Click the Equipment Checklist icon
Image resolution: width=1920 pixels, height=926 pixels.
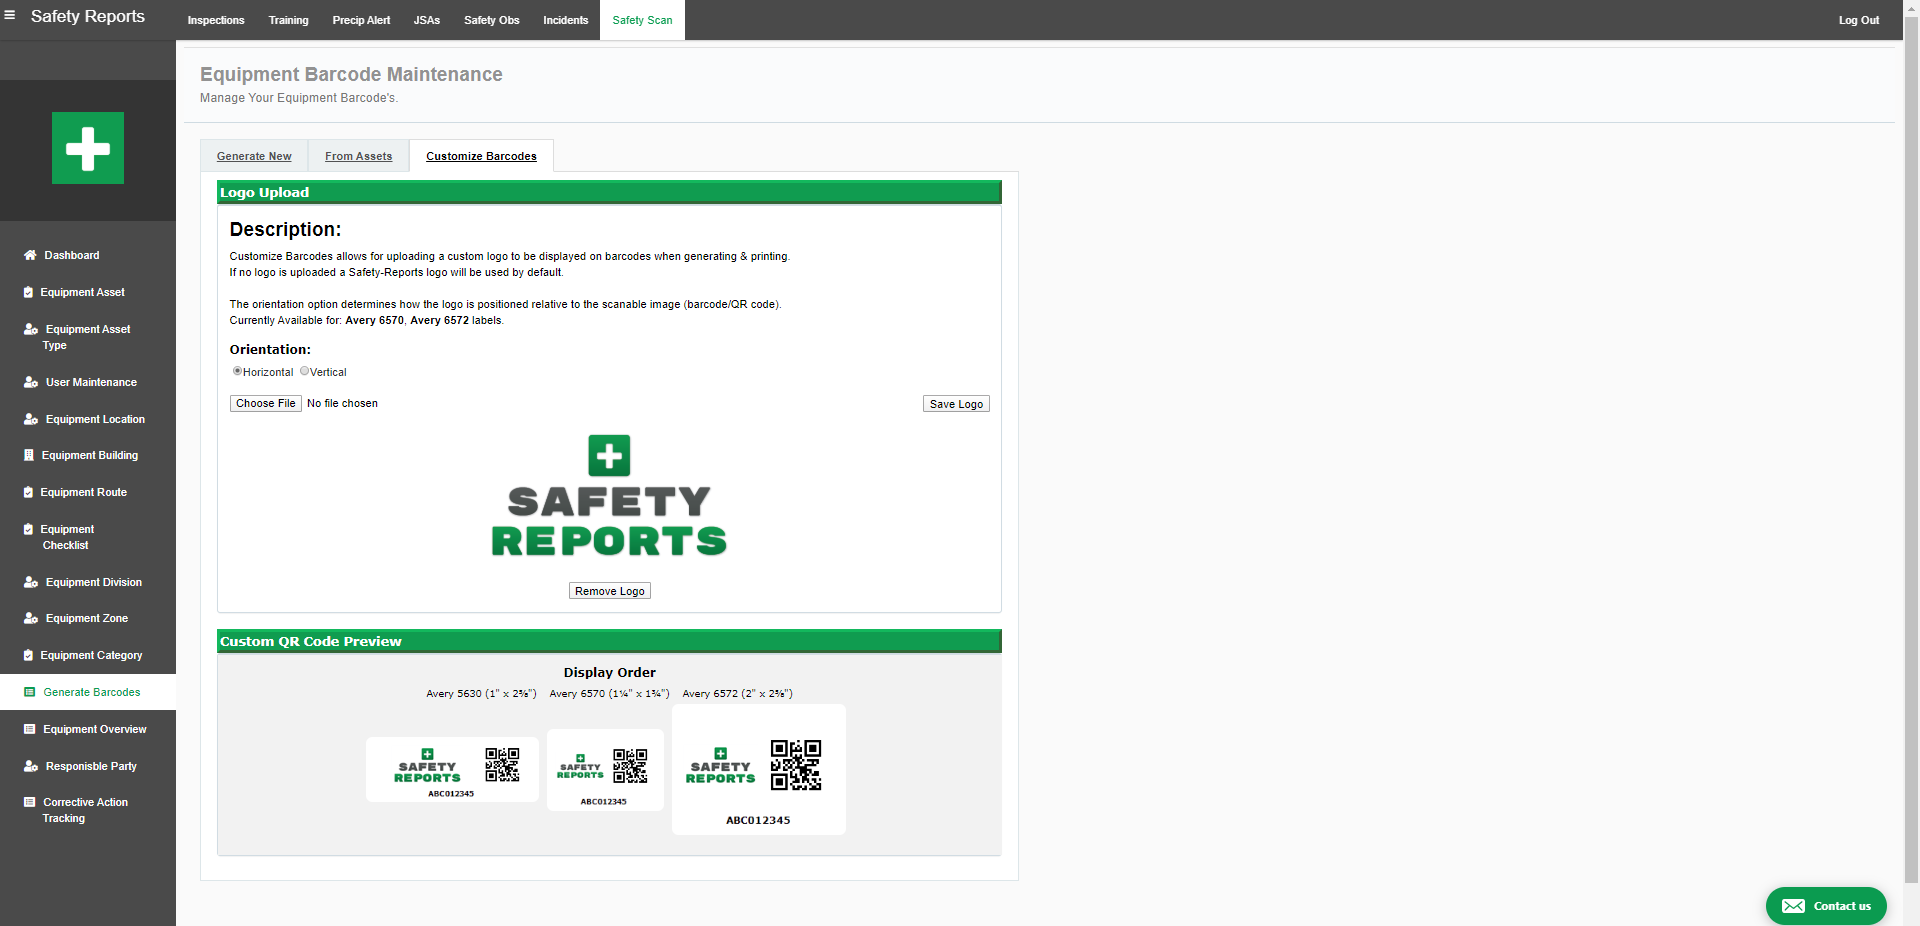[x=29, y=529]
